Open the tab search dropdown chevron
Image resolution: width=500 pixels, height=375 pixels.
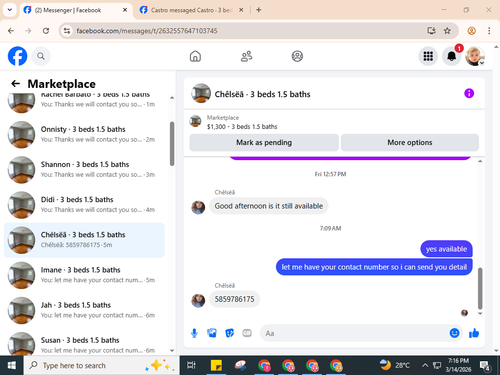(x=10, y=10)
